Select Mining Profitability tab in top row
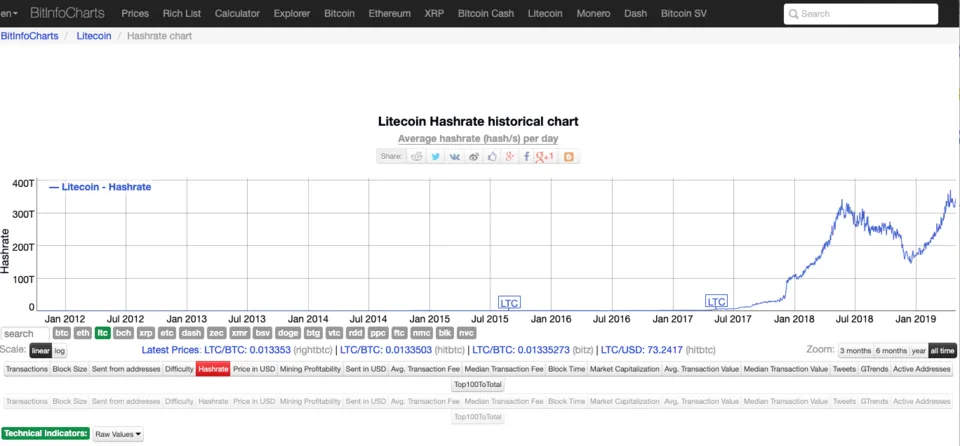 coord(310,369)
